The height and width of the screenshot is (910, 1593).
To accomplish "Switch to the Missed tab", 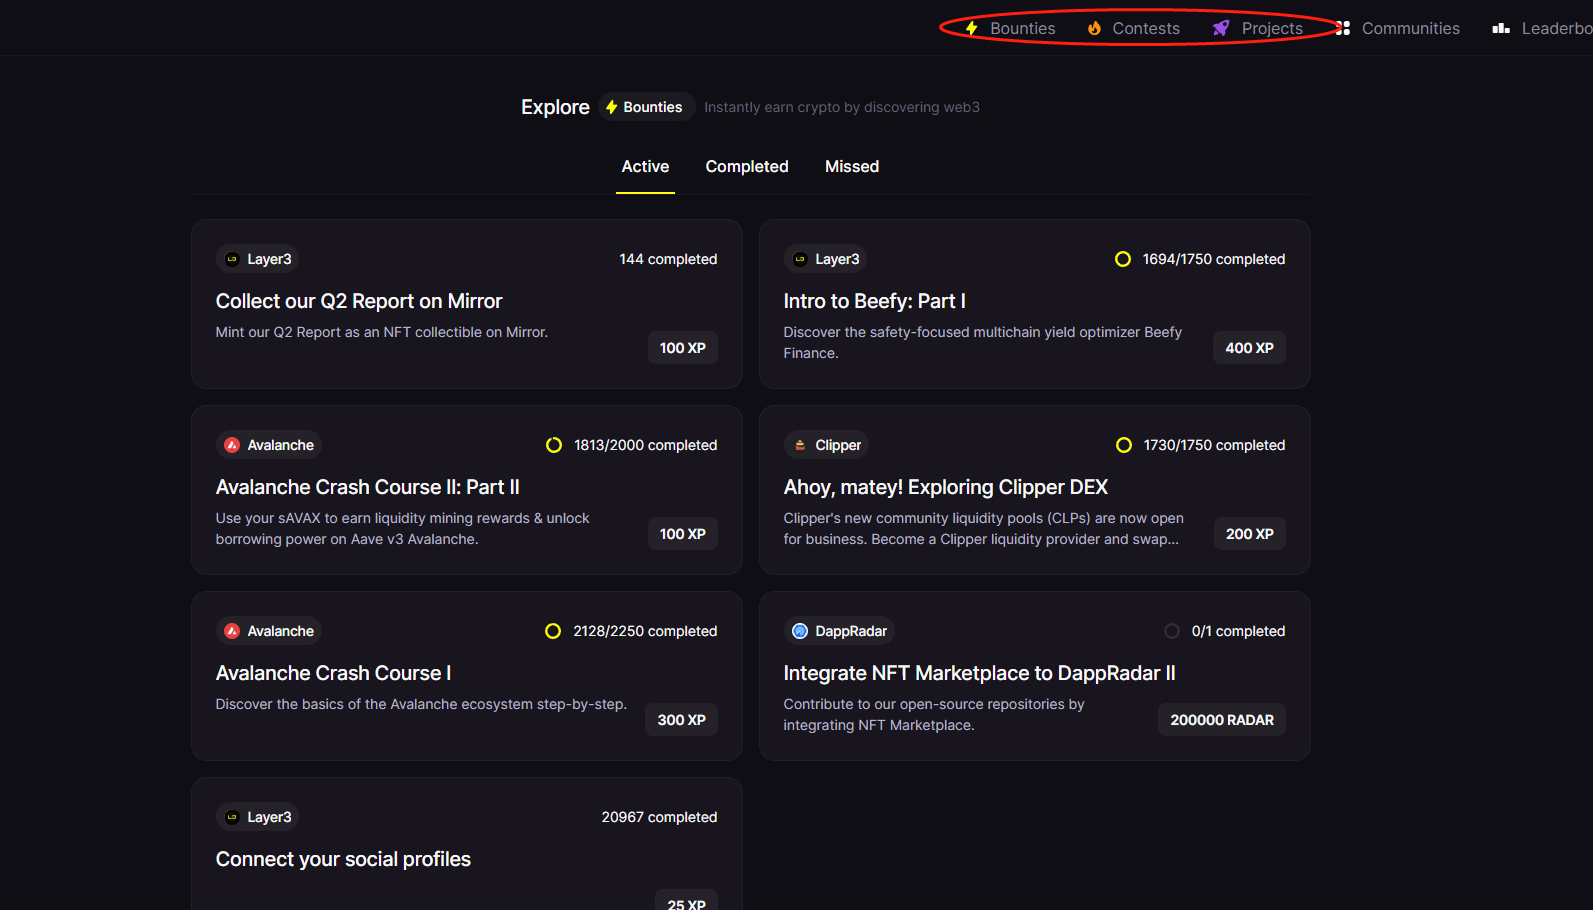I will pos(852,167).
